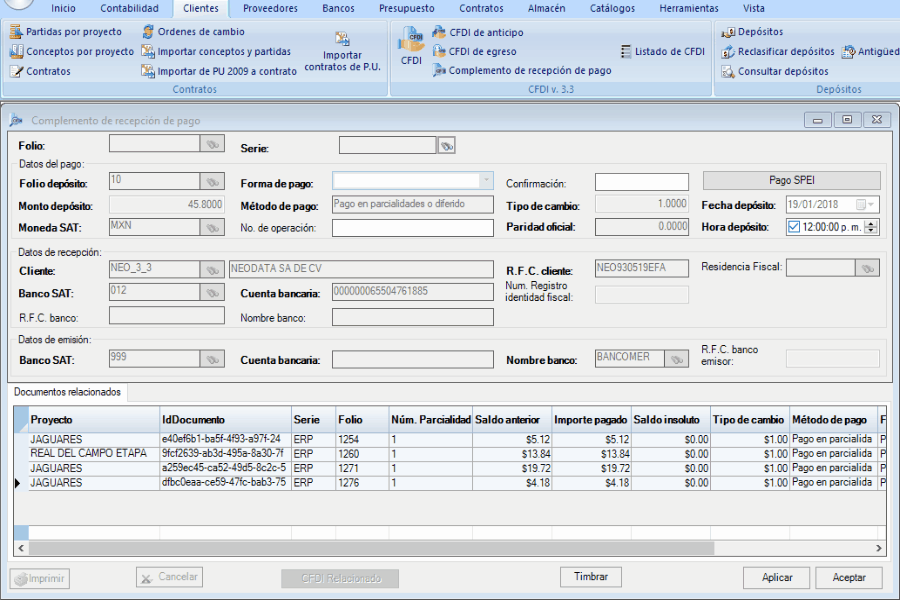Click the CFDI Relacionado button
This screenshot has width=900, height=600.
340,578
